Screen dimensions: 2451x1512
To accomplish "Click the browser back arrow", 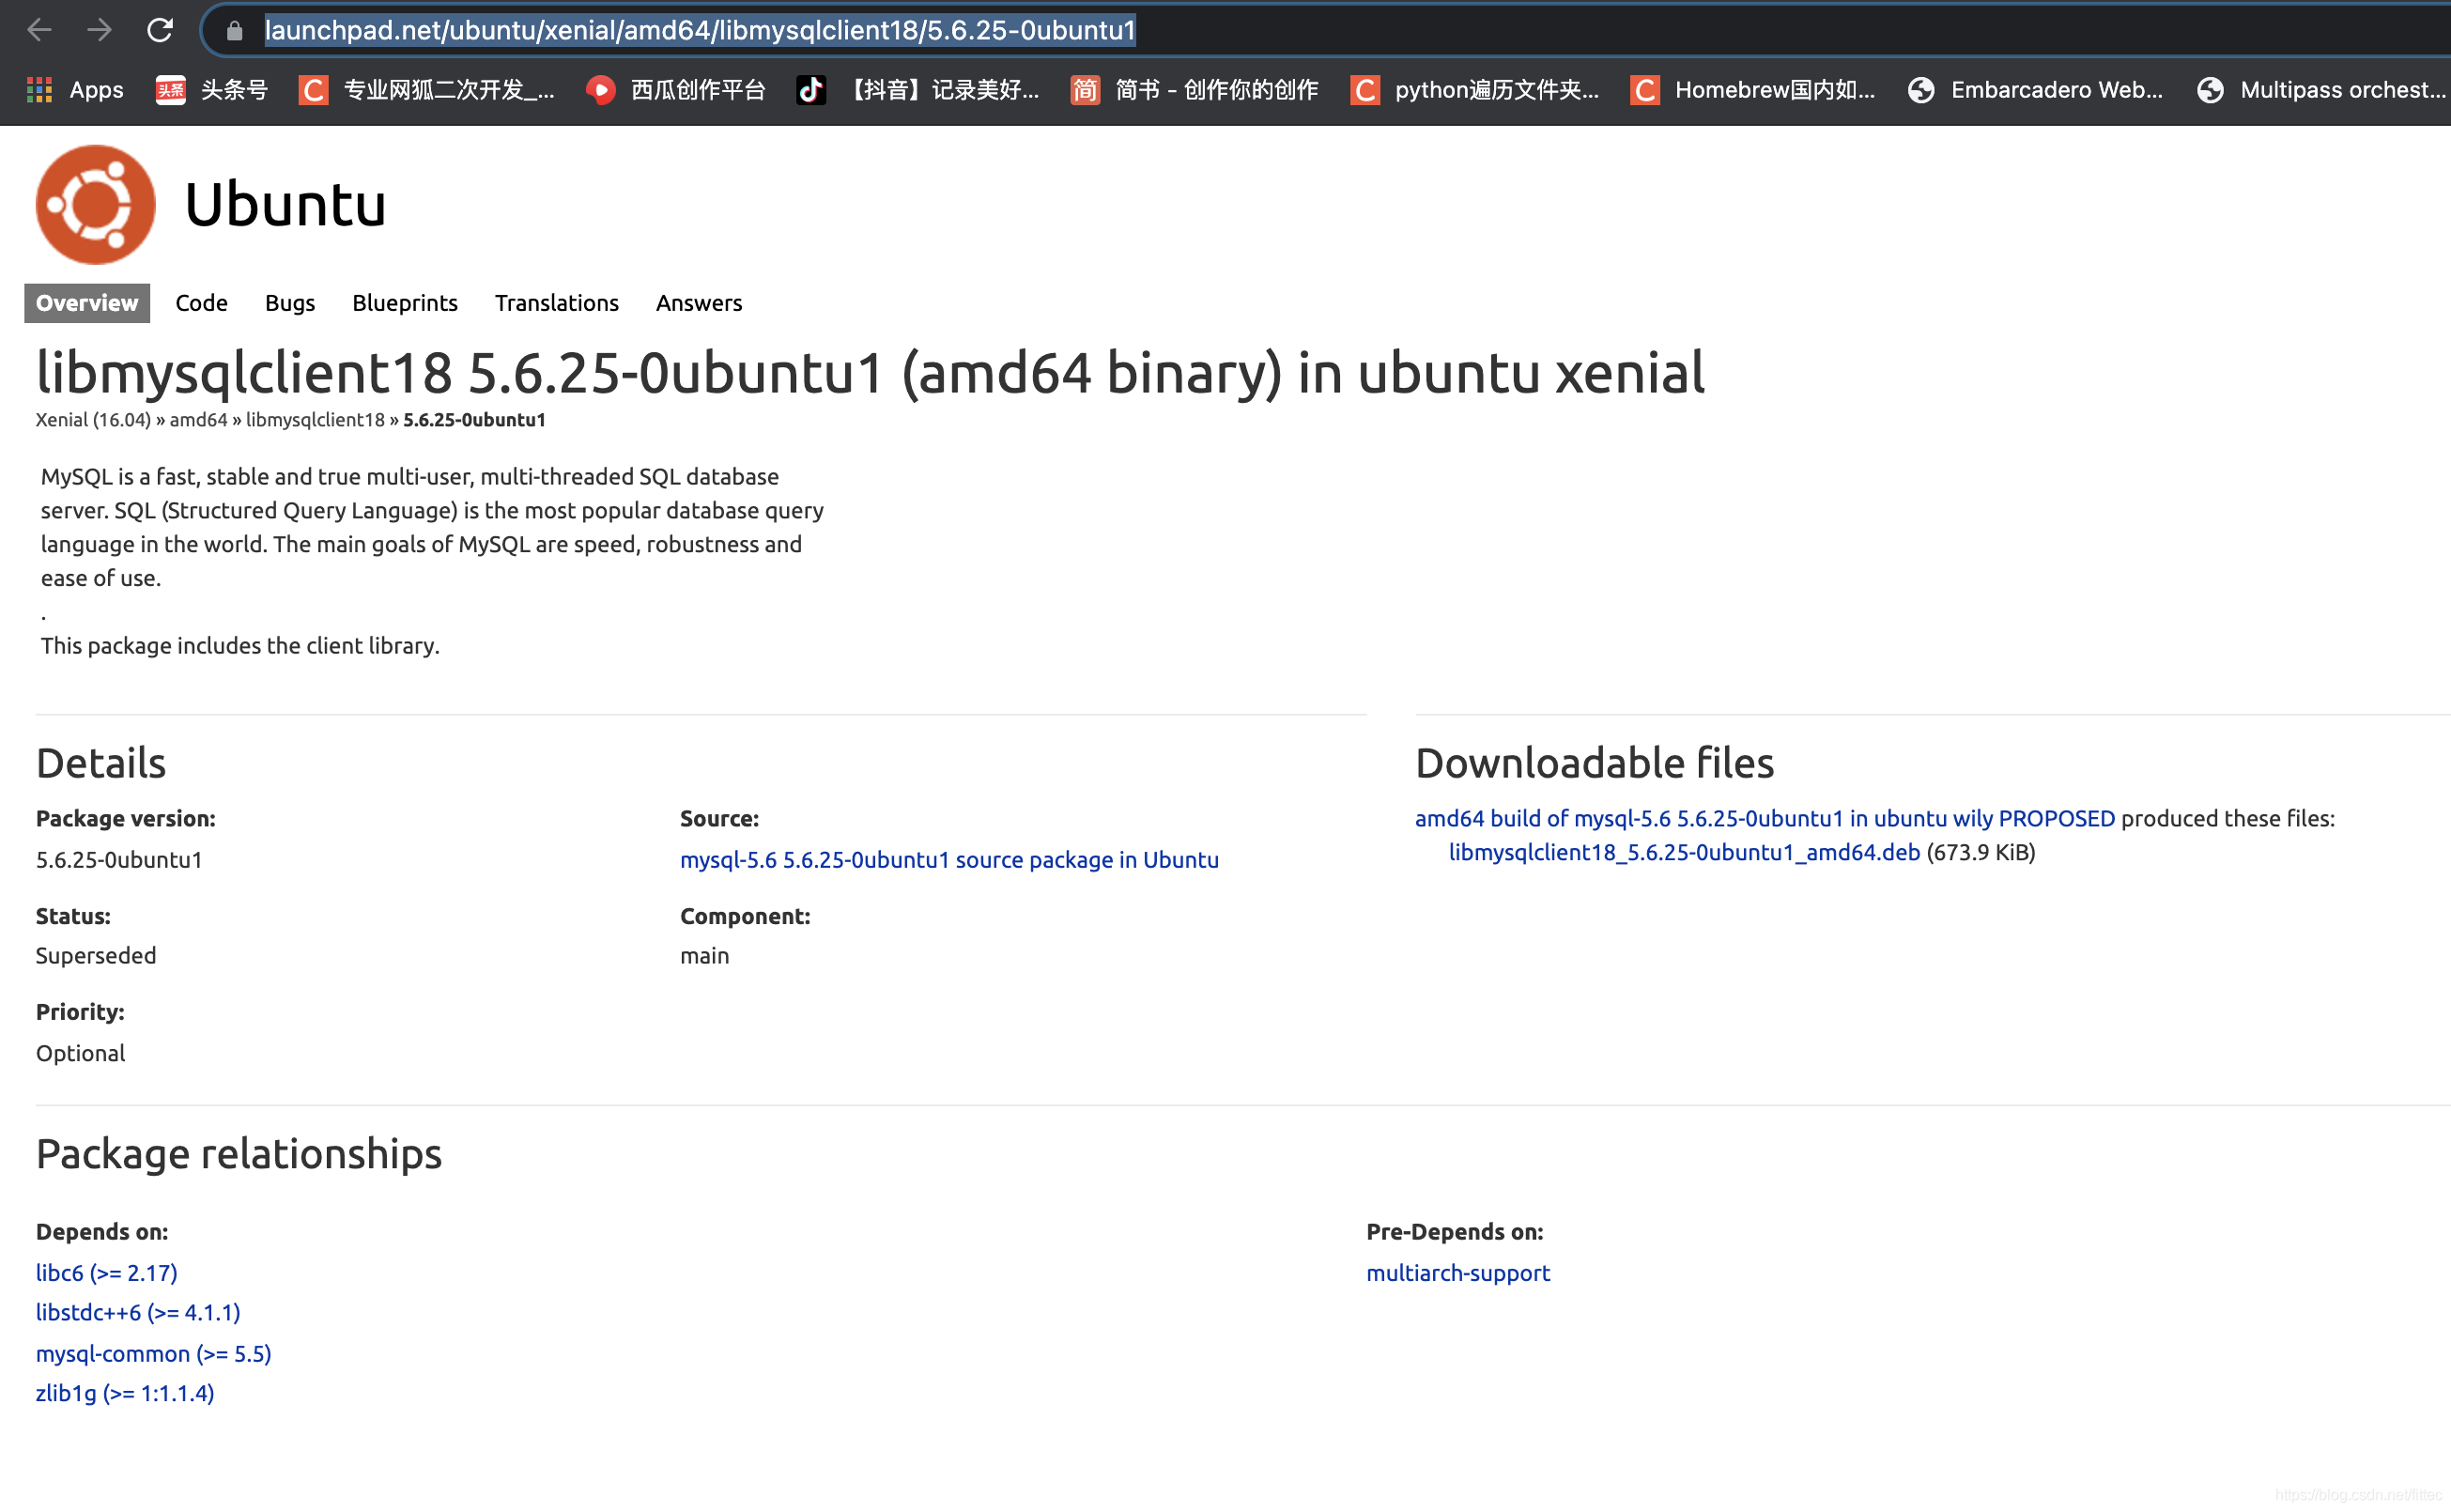I will click(x=39, y=30).
